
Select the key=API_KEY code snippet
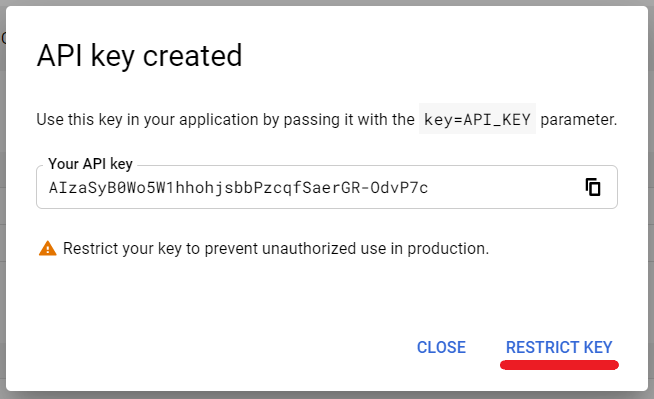click(x=477, y=120)
